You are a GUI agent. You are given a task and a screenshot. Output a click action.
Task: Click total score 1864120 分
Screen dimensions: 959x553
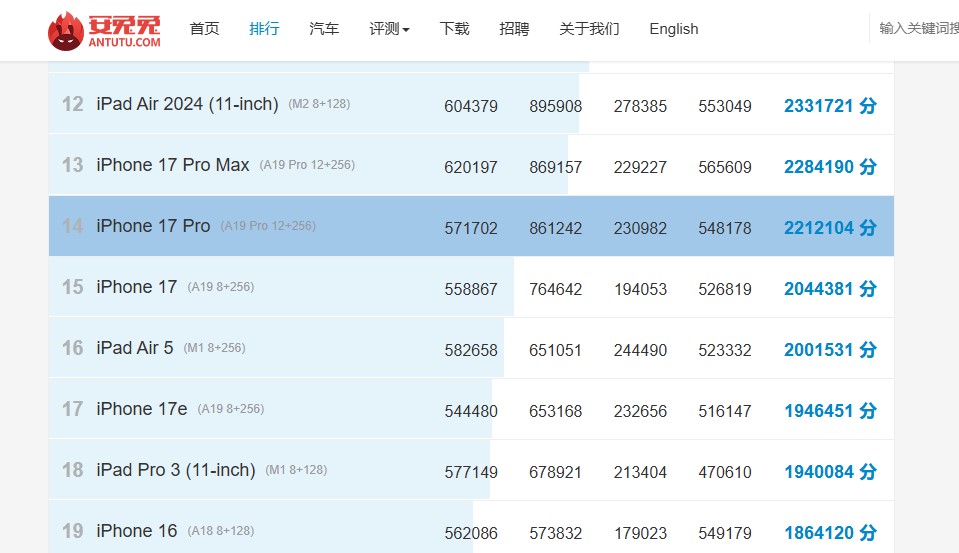pos(830,533)
